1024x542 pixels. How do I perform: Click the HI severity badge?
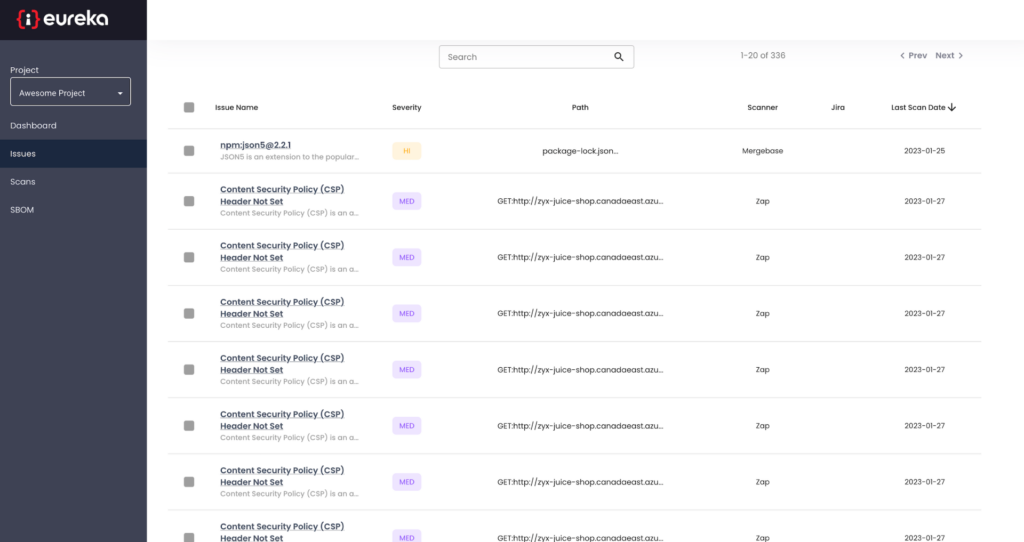406,151
